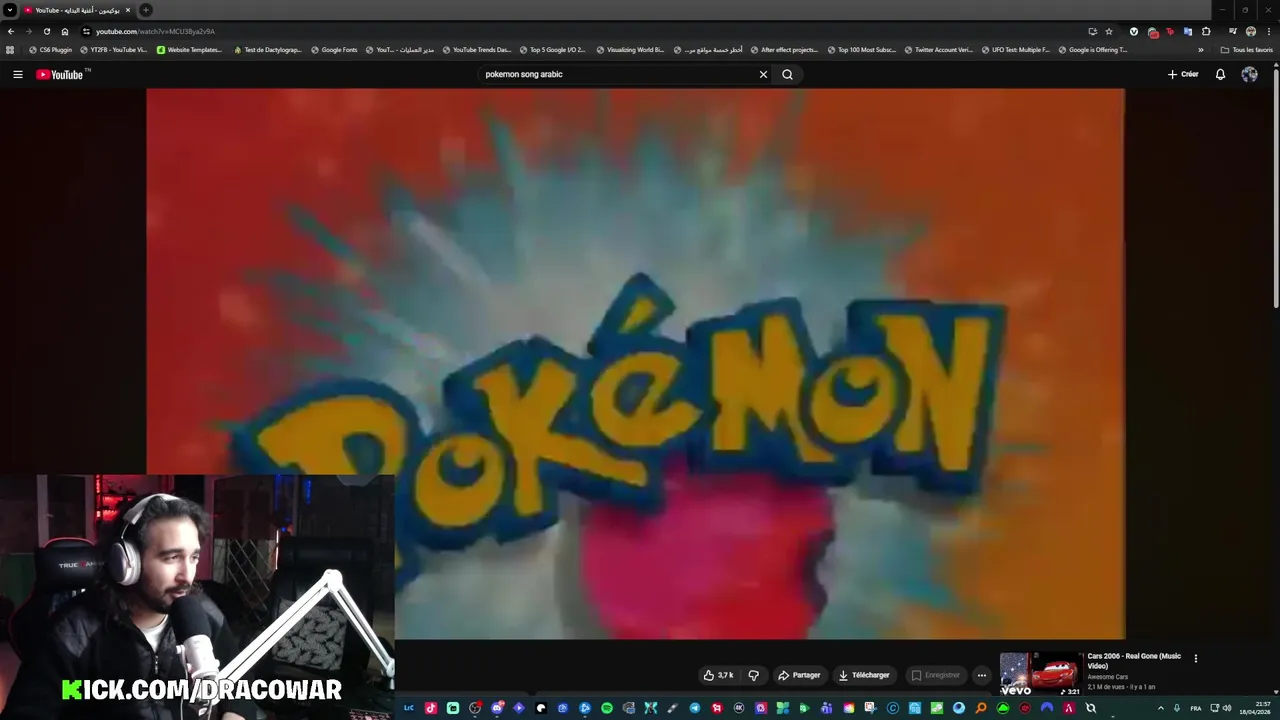
Task: Like the video showing 3,7 k
Action: pos(719,675)
